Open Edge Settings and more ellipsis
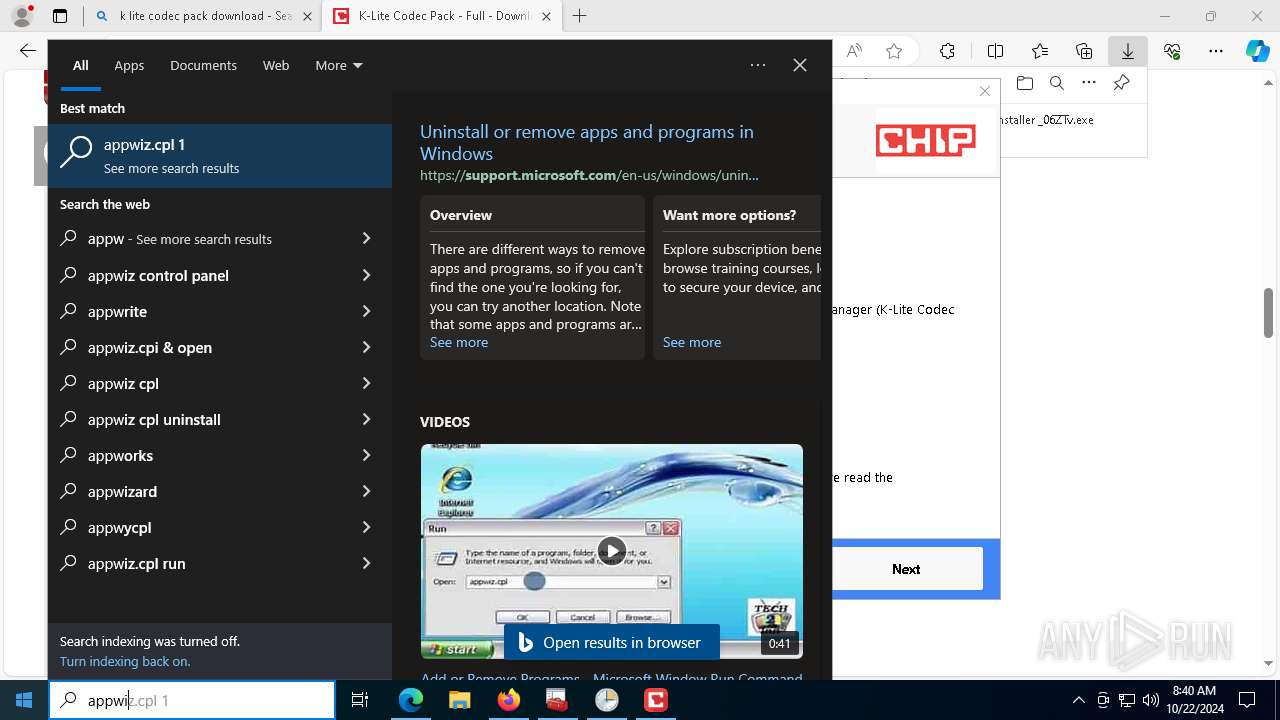 [x=1216, y=51]
